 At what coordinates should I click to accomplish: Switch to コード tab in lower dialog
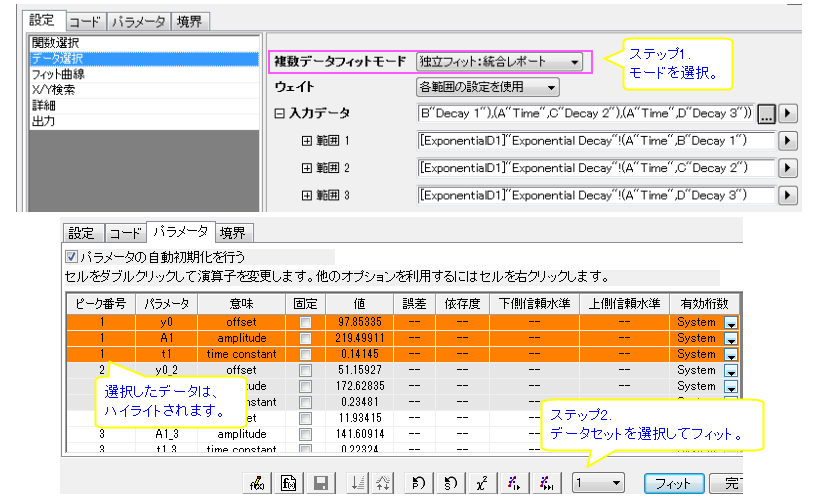pyautogui.click(x=125, y=233)
